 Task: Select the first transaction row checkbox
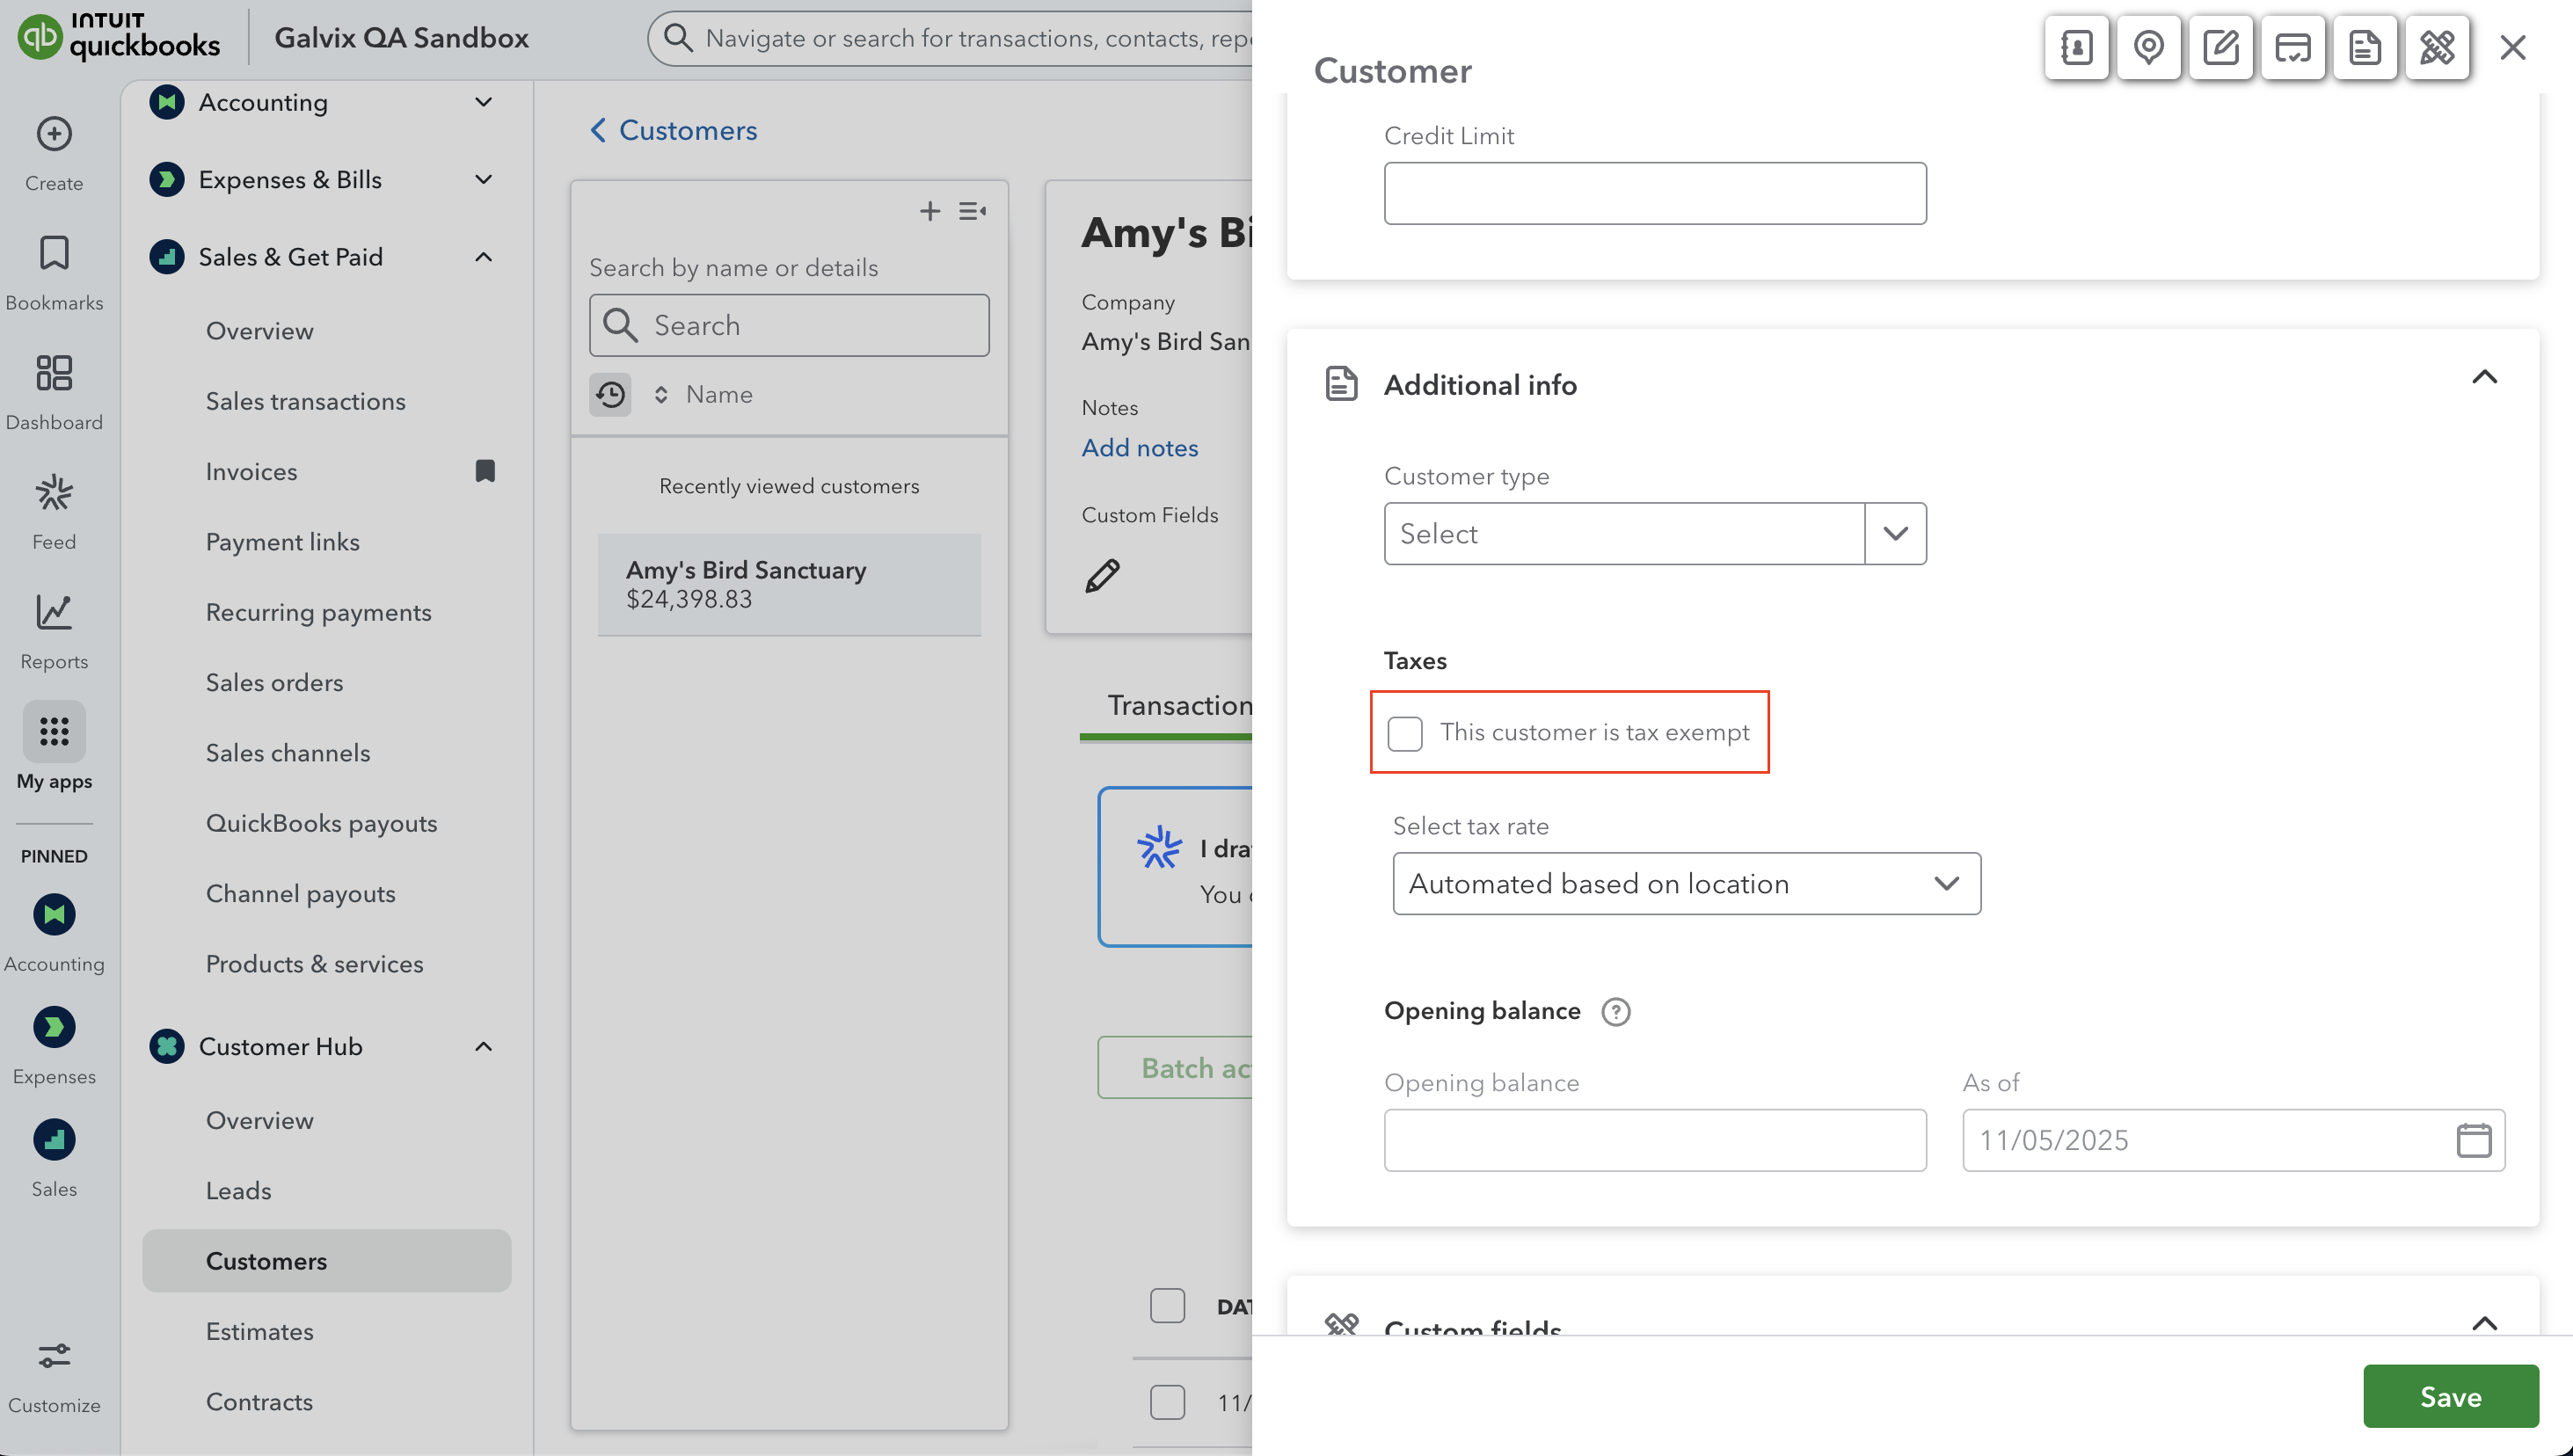click(x=1167, y=1402)
